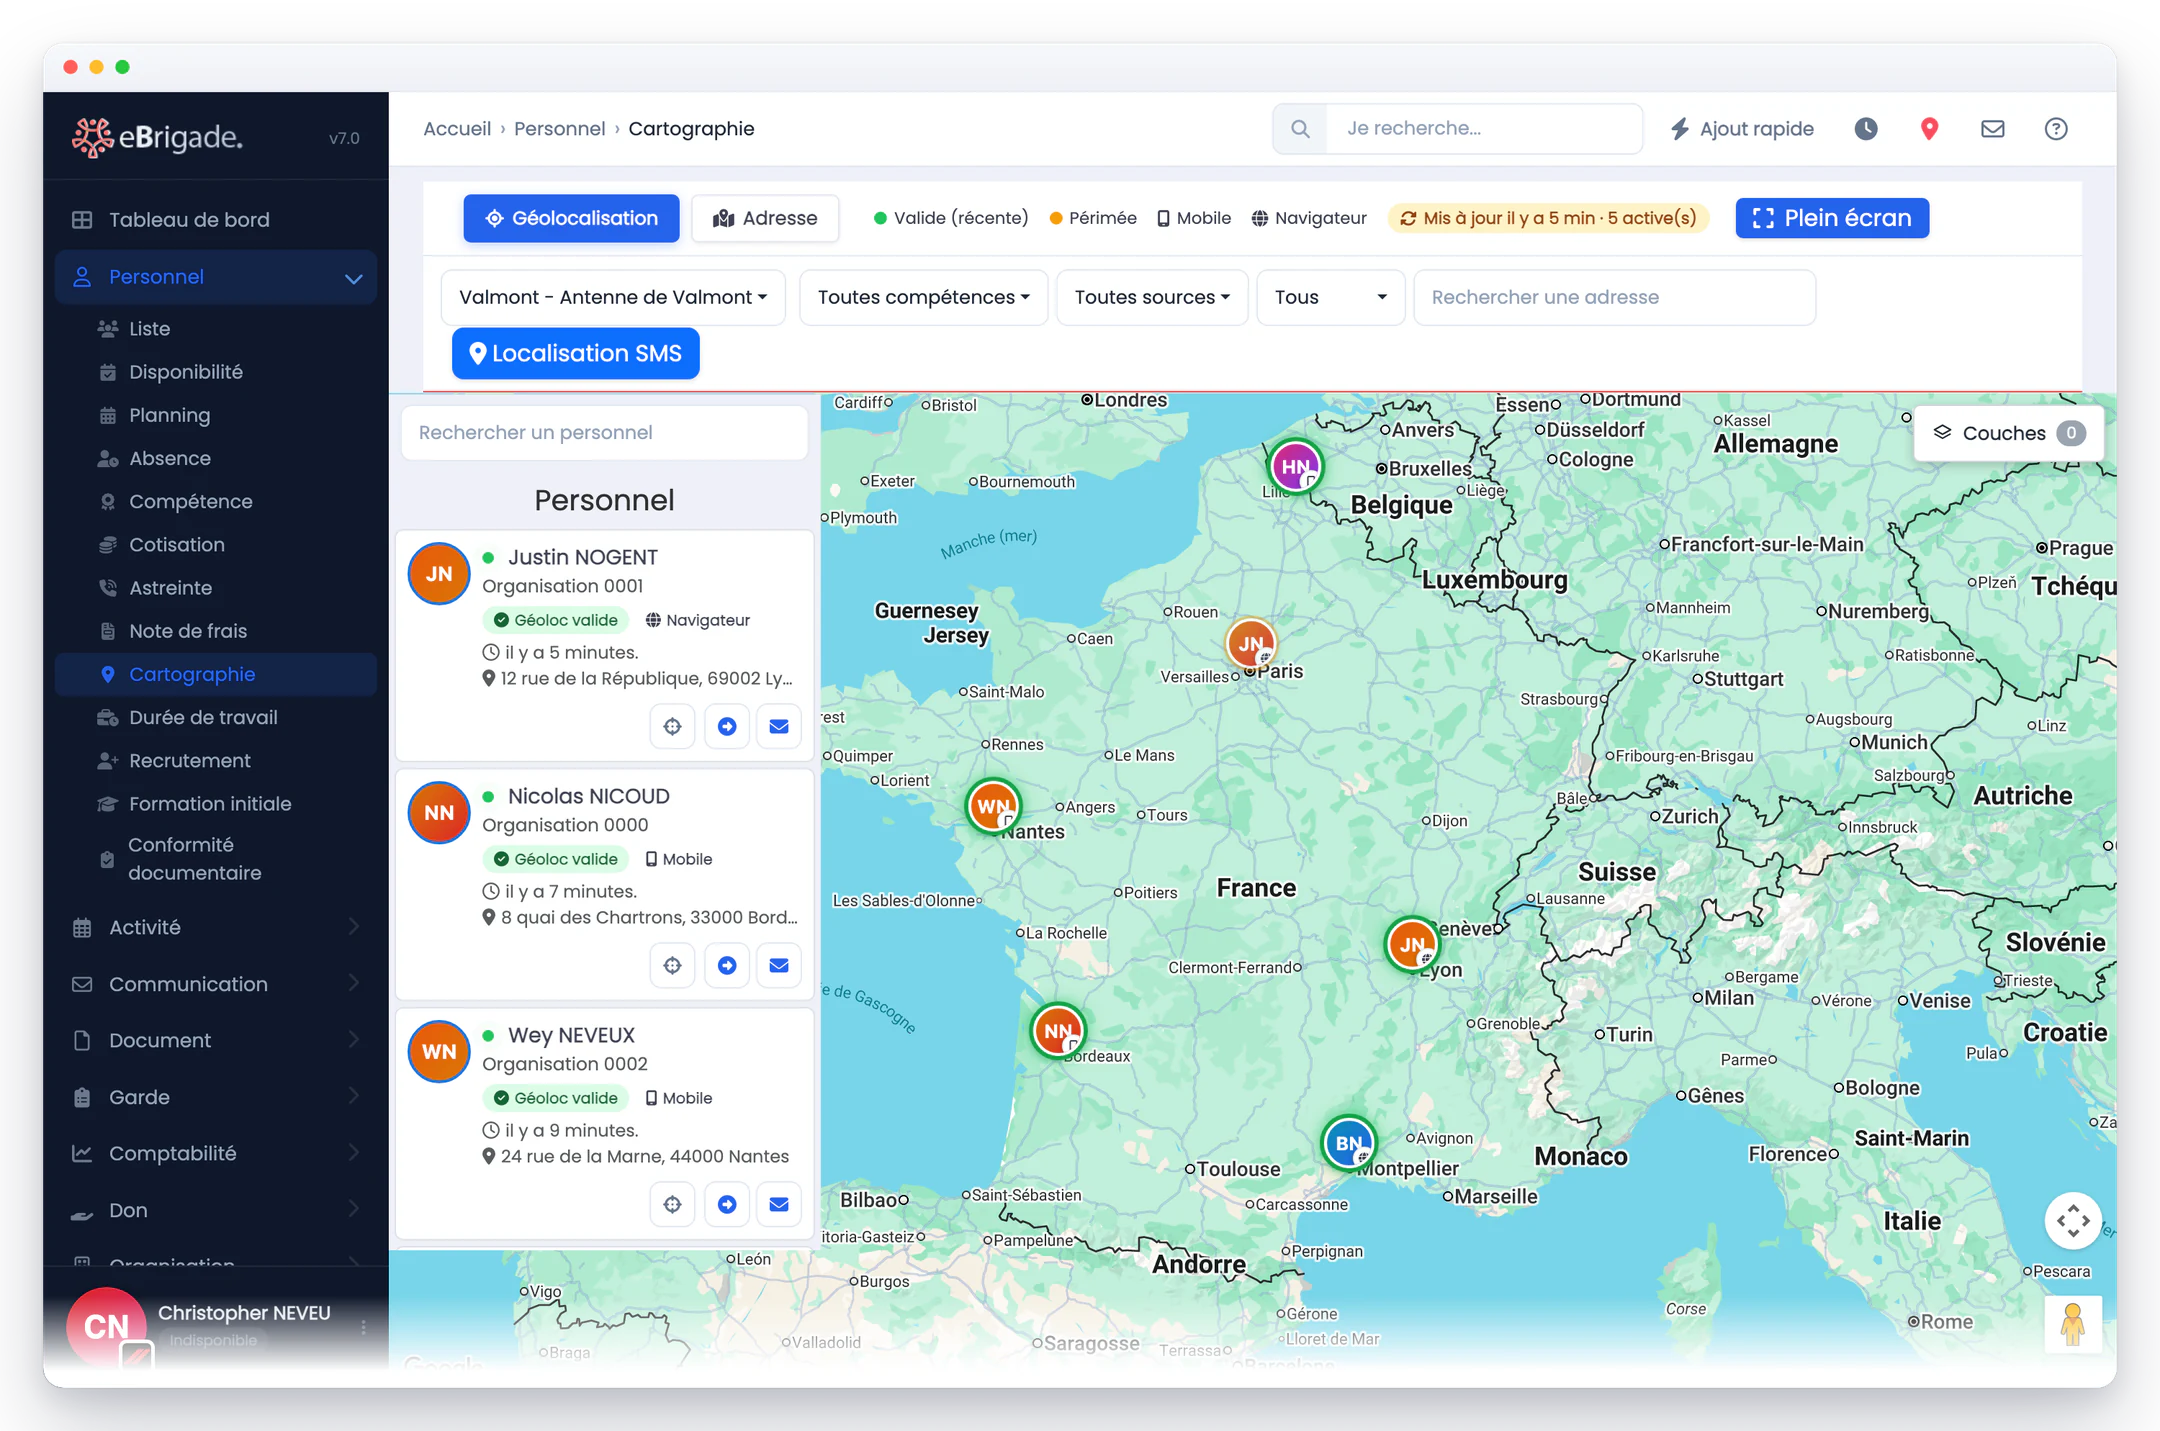Open directions arrow for Justin NOGENT

click(x=727, y=726)
